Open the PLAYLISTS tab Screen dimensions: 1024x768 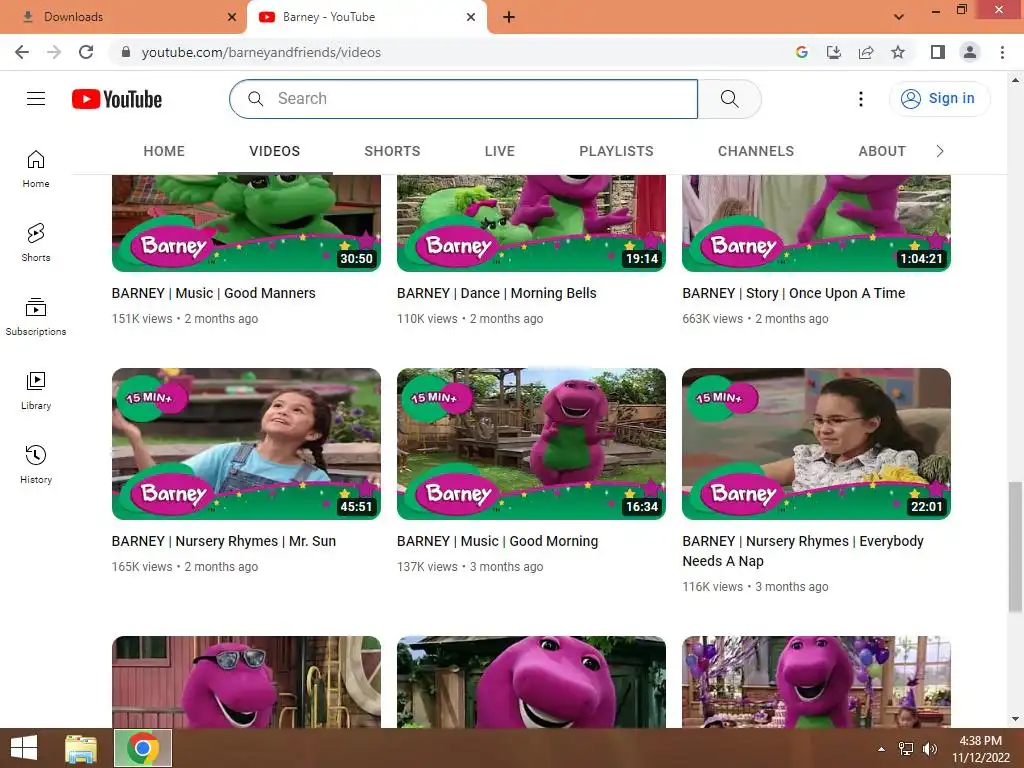[x=616, y=152]
